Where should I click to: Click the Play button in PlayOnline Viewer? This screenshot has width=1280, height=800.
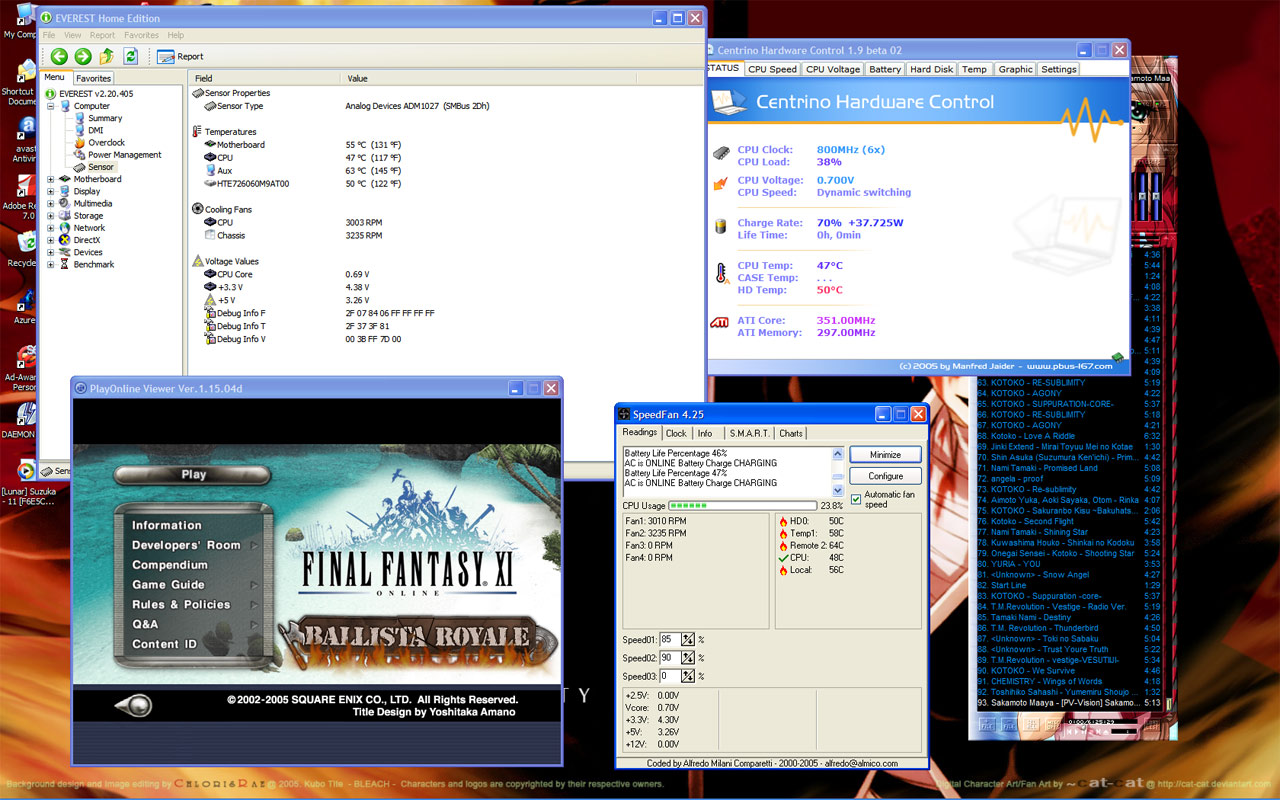193,475
